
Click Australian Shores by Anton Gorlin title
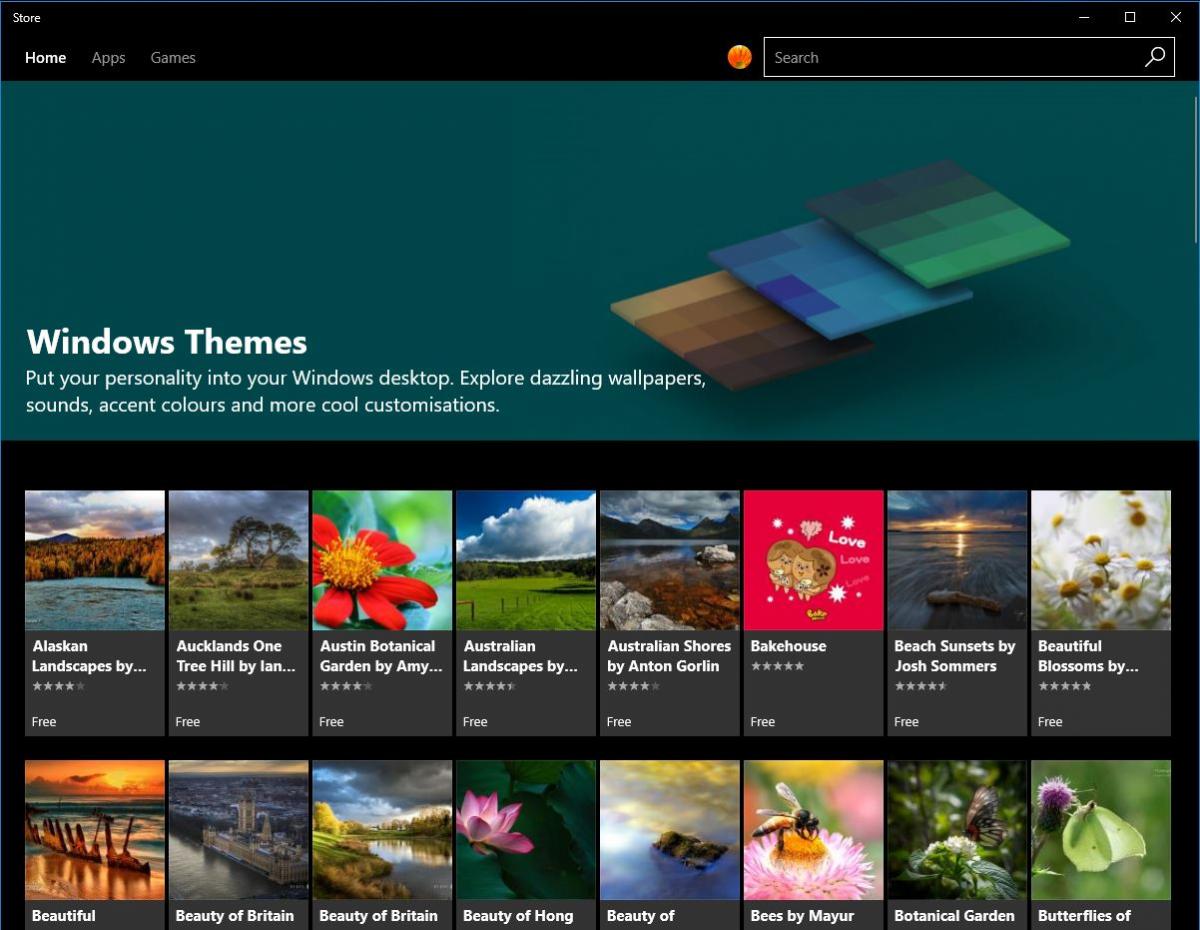coord(669,656)
